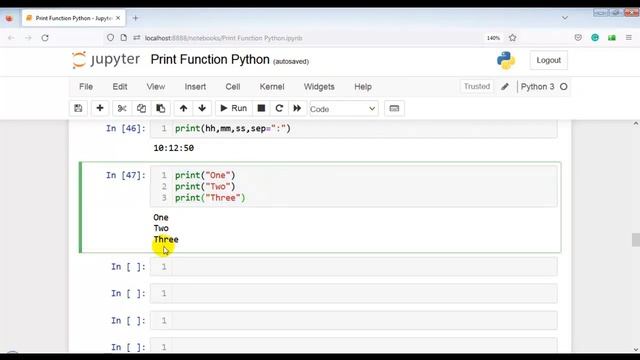Move selected cell up arrow
This screenshot has width=640, height=360.
[x=183, y=109]
